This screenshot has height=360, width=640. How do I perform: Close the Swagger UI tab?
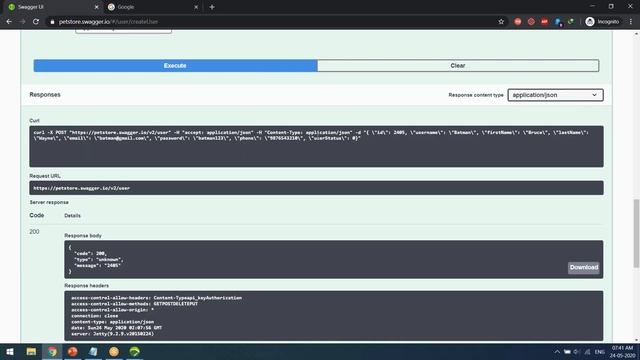96,7
